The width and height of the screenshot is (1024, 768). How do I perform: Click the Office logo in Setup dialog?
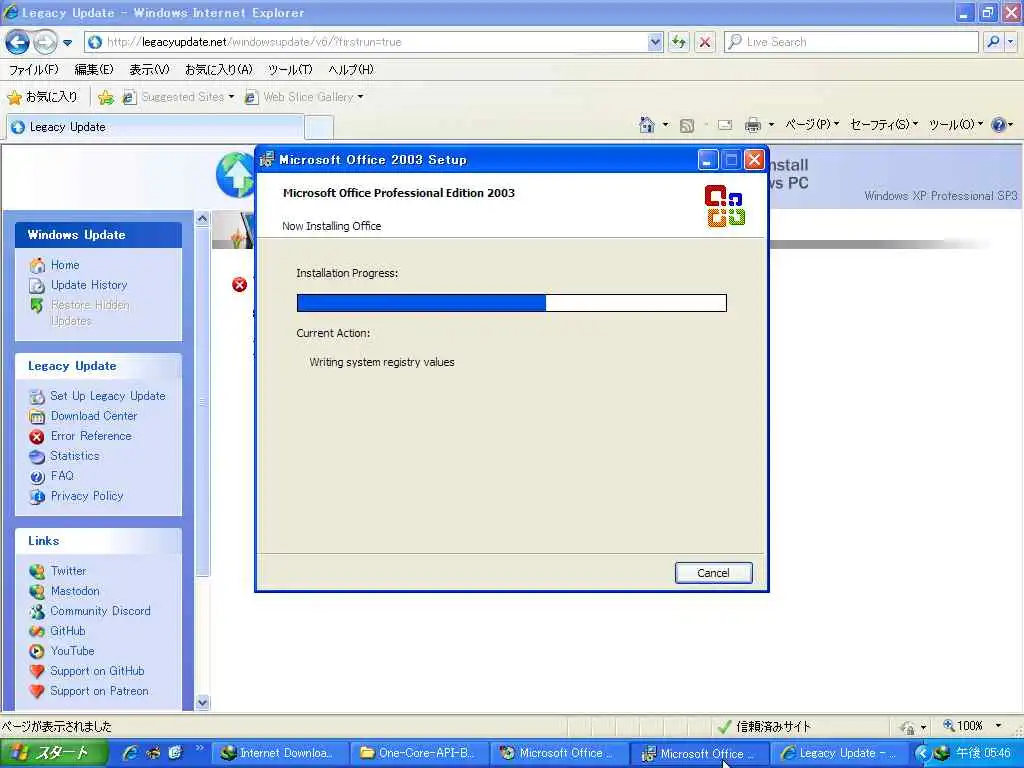725,206
